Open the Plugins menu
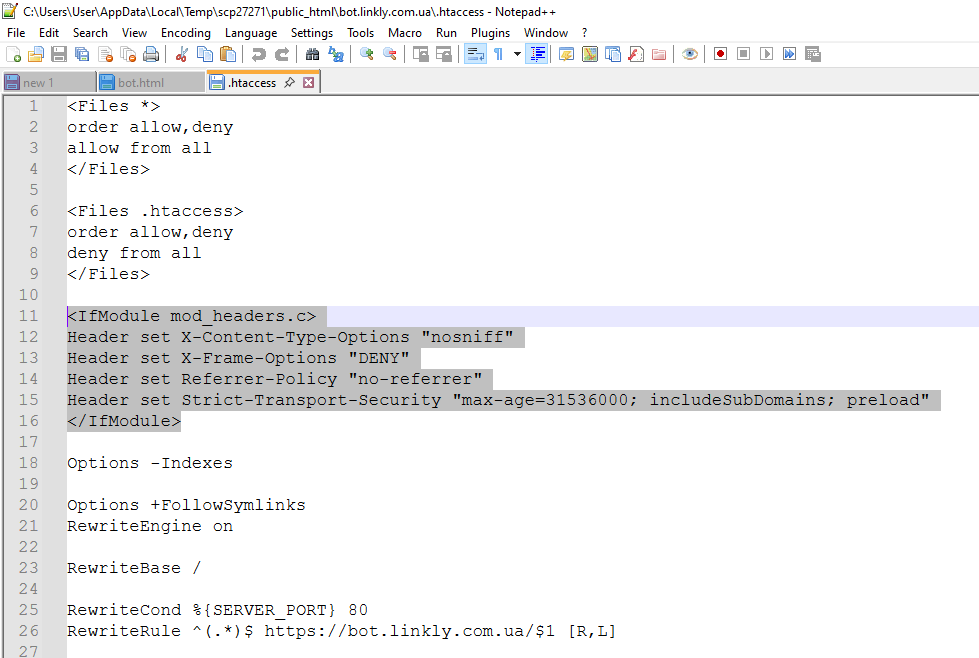This screenshot has height=658, width=979. 490,32
